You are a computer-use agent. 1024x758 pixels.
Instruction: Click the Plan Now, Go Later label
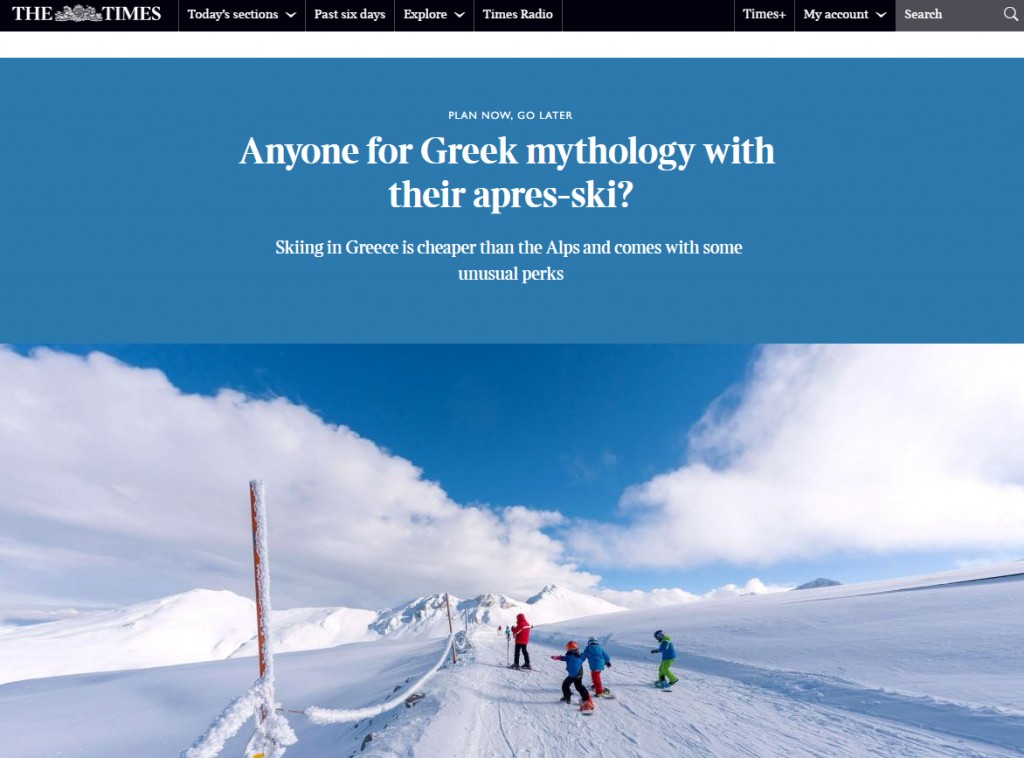(510, 116)
